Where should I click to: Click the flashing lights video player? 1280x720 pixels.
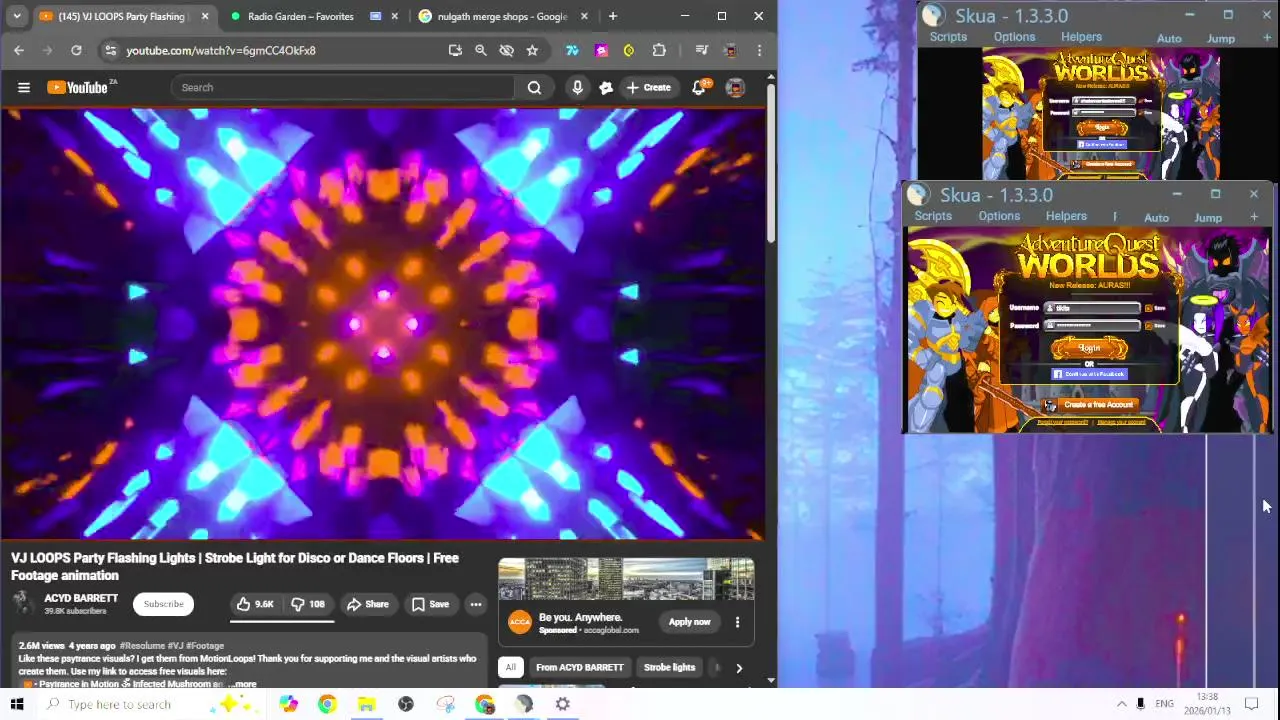(x=383, y=323)
